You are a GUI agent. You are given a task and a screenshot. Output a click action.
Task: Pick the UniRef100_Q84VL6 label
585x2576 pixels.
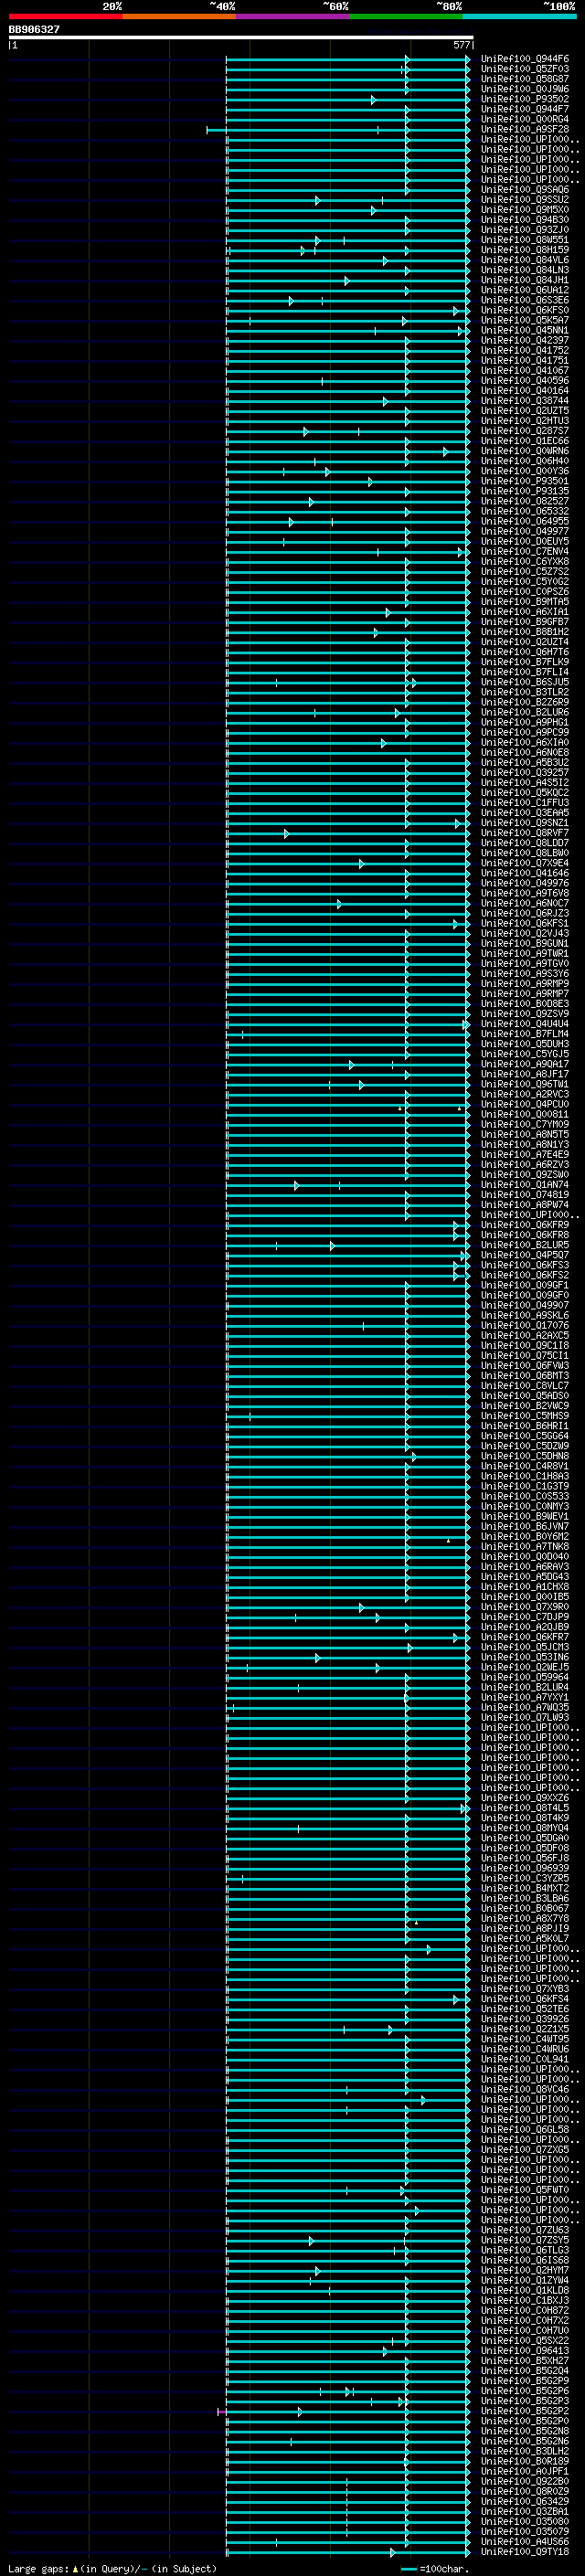click(525, 260)
